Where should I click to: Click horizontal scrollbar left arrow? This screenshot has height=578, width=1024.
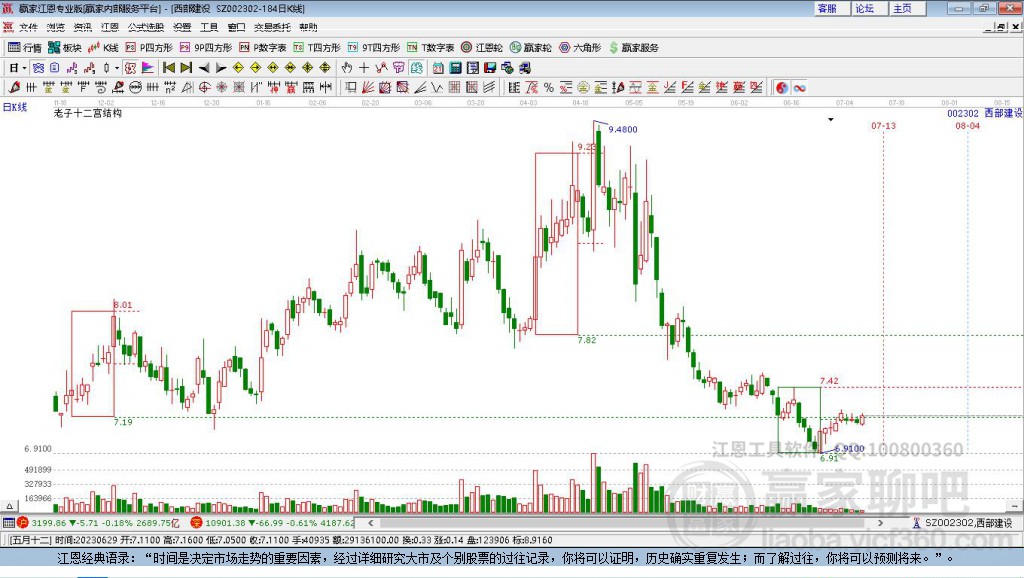(370, 522)
